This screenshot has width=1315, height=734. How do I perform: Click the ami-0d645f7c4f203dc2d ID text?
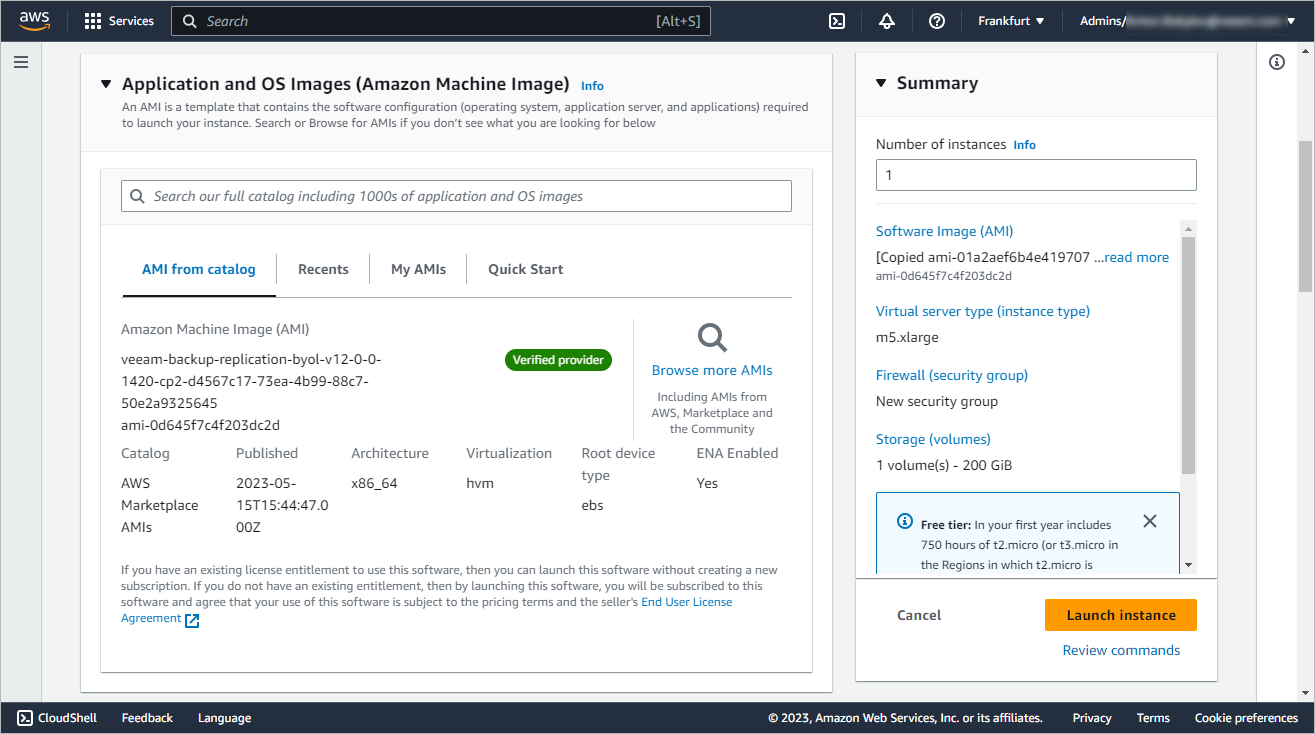200,425
